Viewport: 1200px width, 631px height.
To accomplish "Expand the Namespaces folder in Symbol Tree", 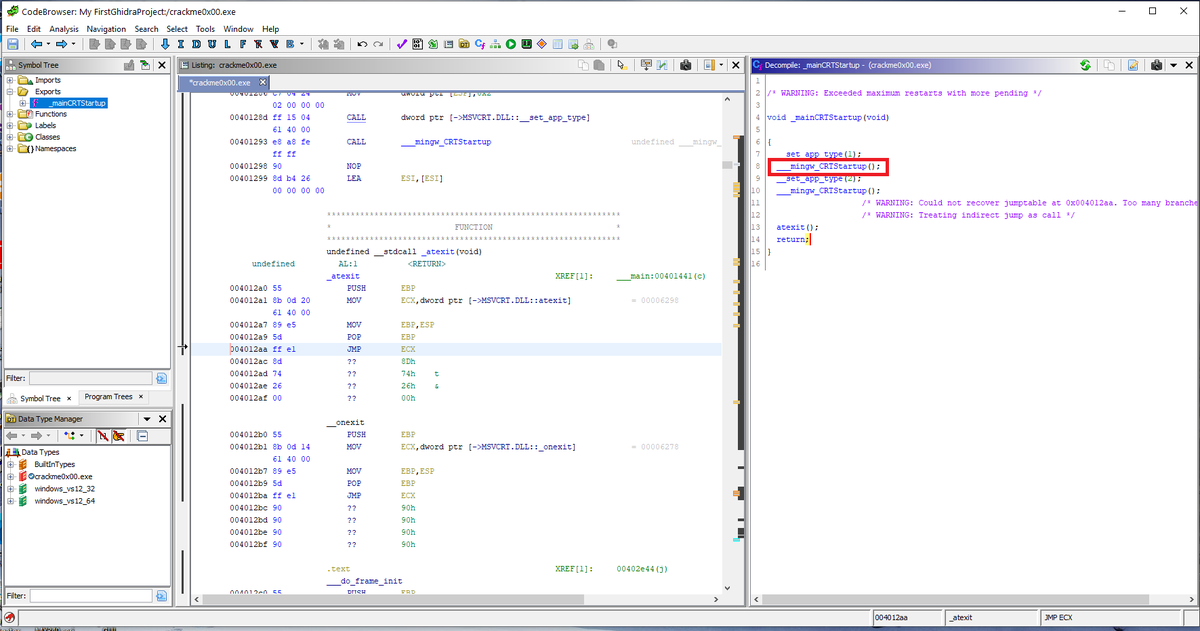I will pos(10,148).
